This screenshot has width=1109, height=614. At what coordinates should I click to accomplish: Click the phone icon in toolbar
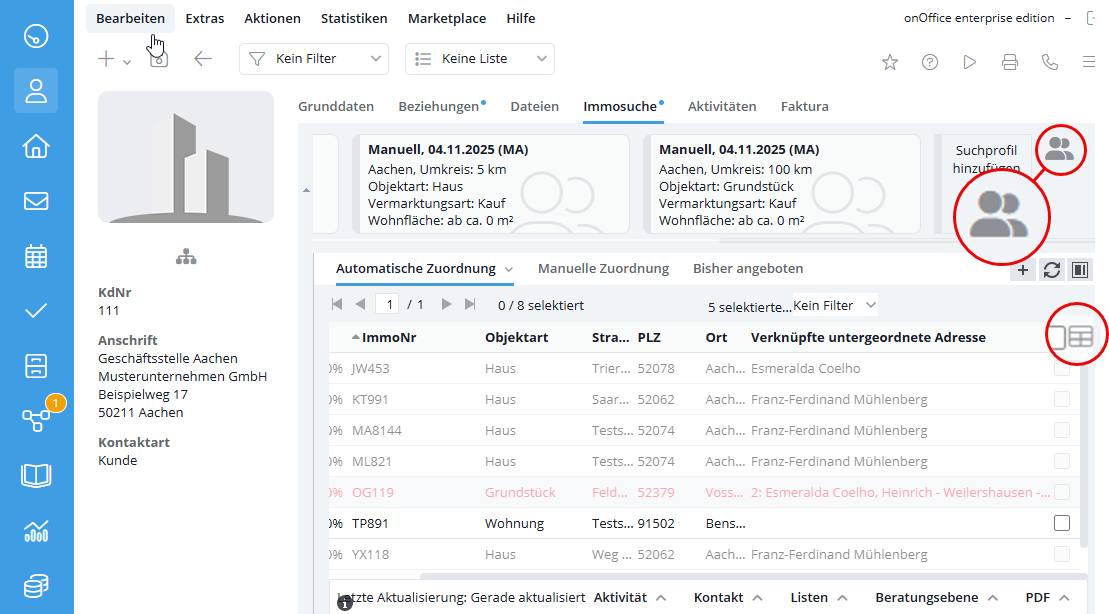[x=1049, y=62]
